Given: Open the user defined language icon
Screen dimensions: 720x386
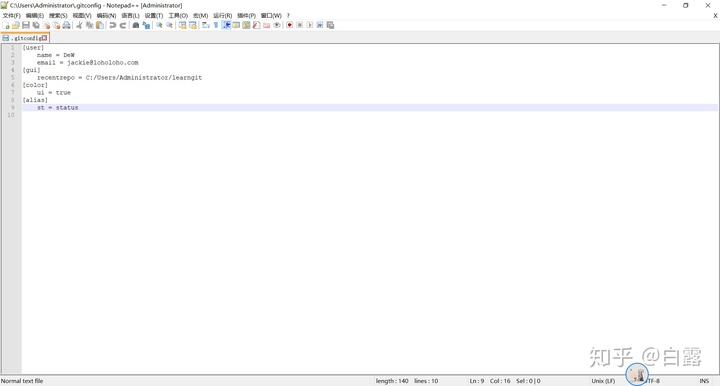Looking at the screenshot, I should (x=236, y=25).
